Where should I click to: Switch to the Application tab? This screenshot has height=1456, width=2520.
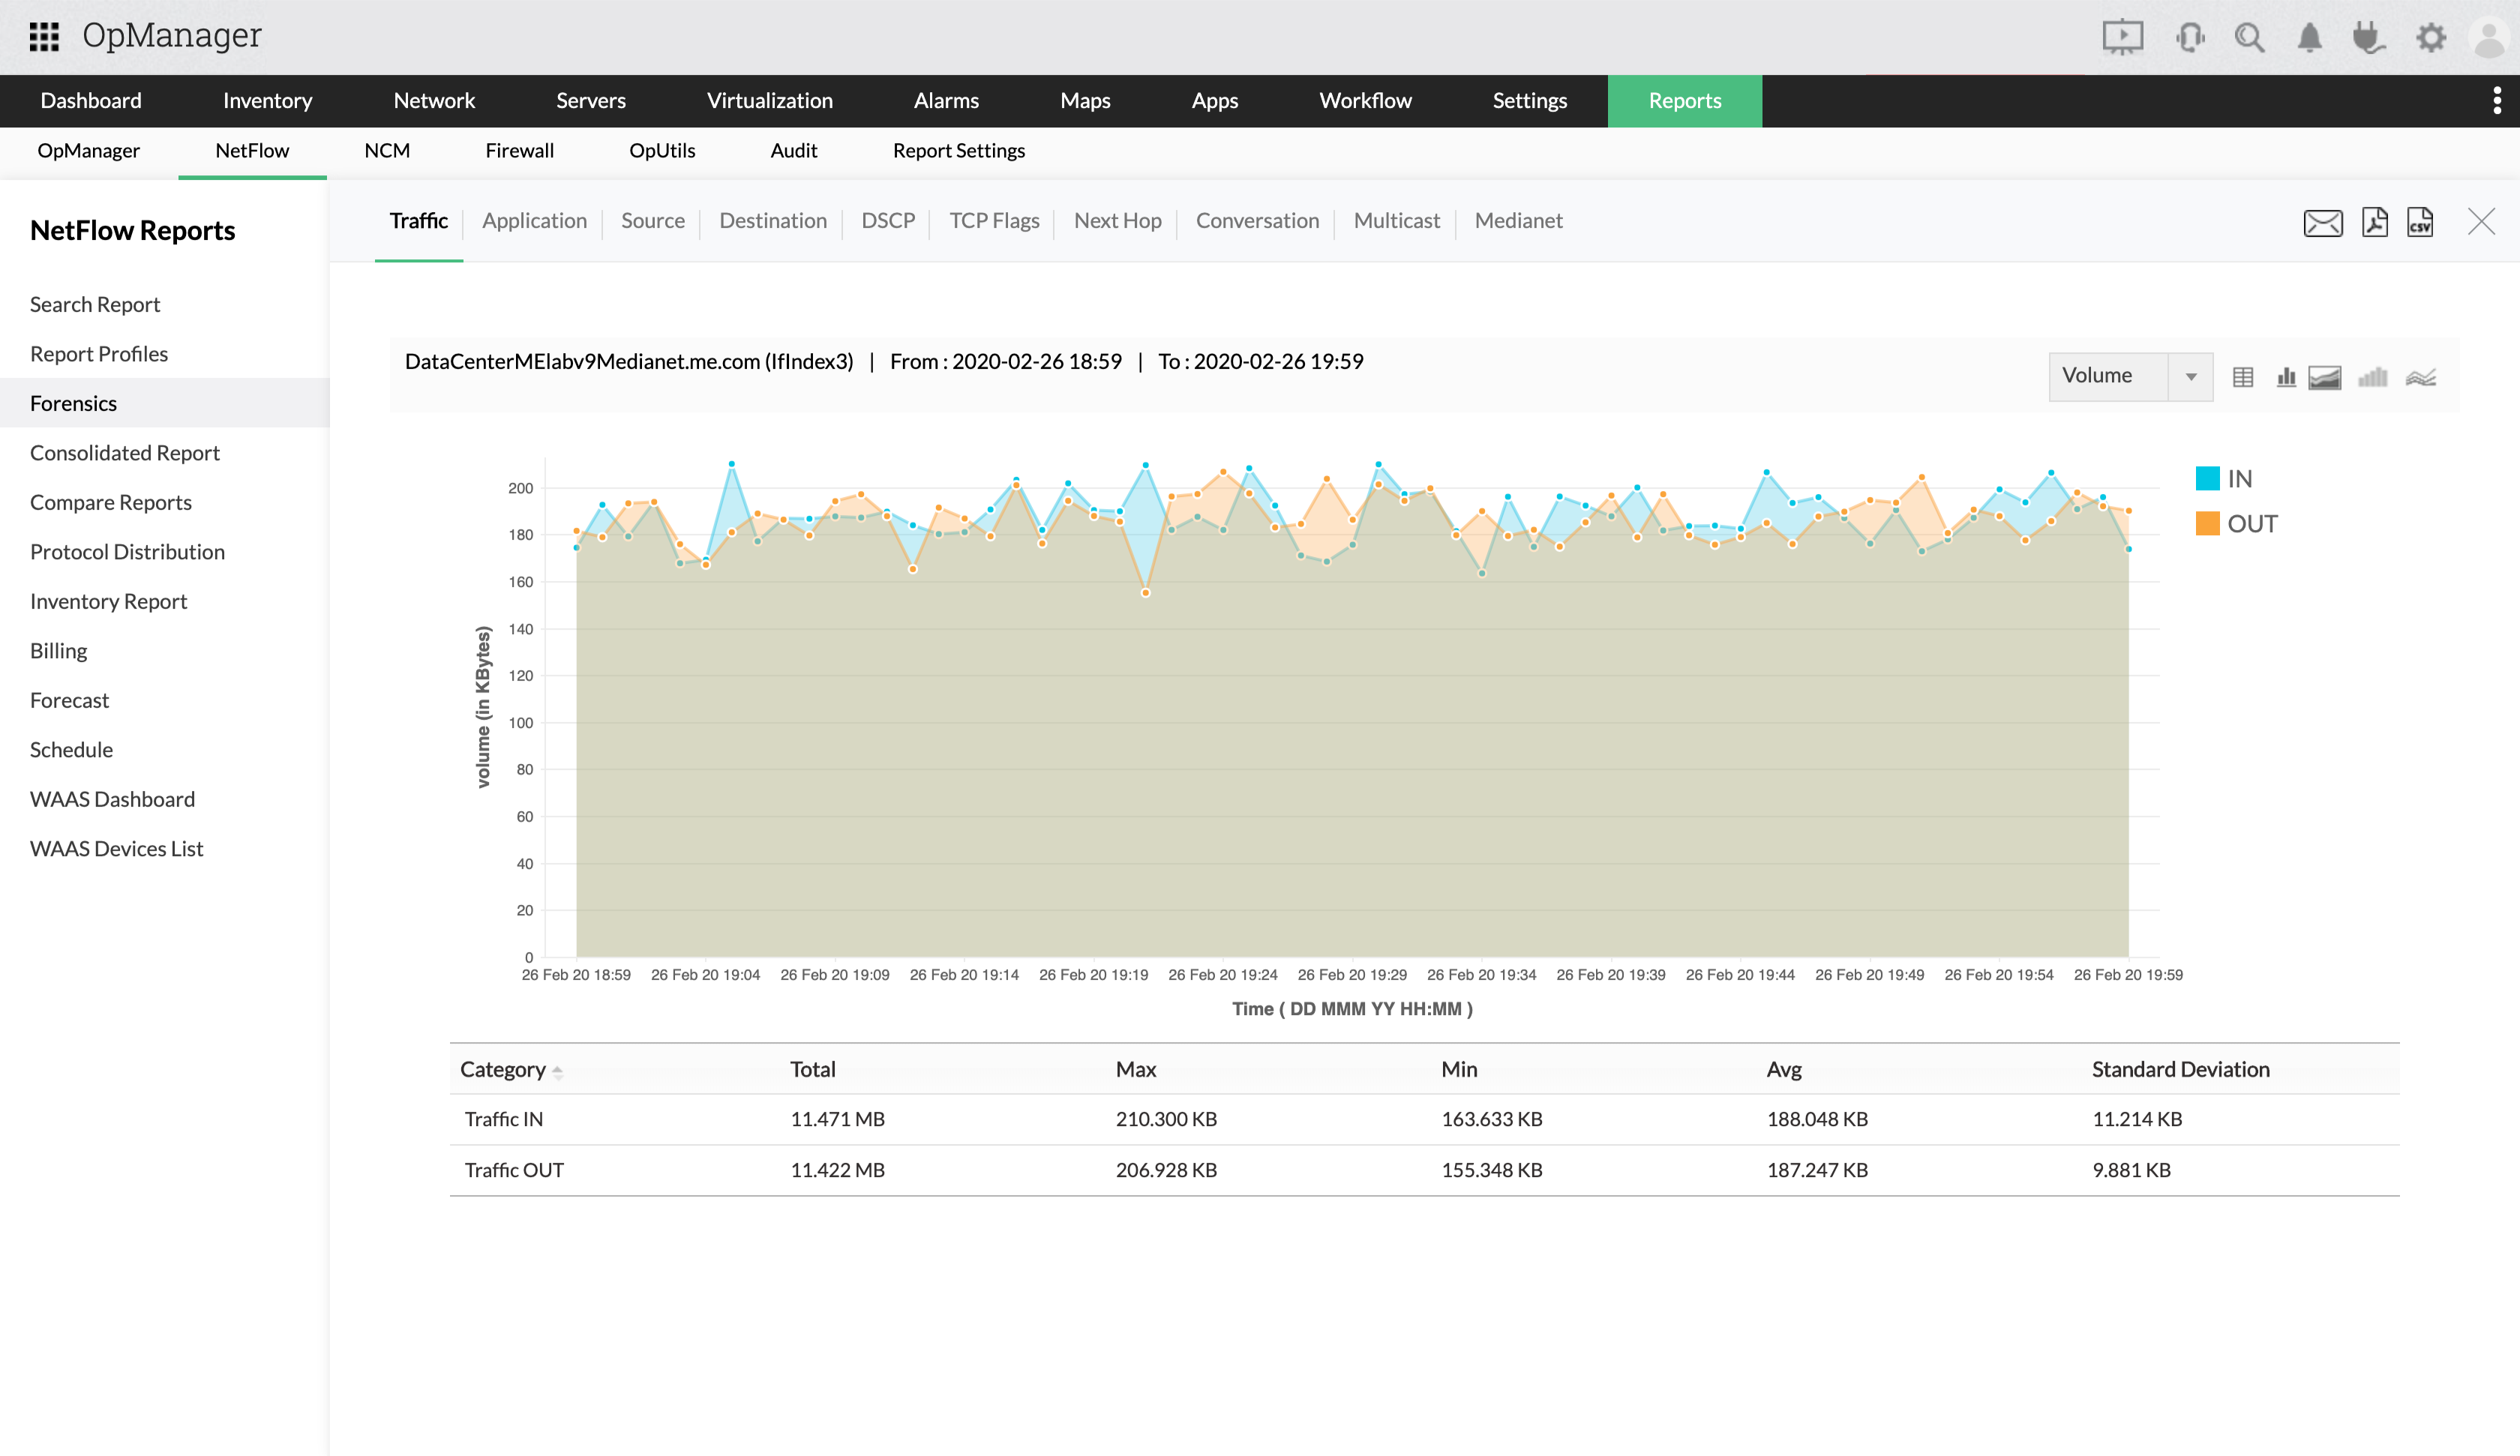[534, 220]
